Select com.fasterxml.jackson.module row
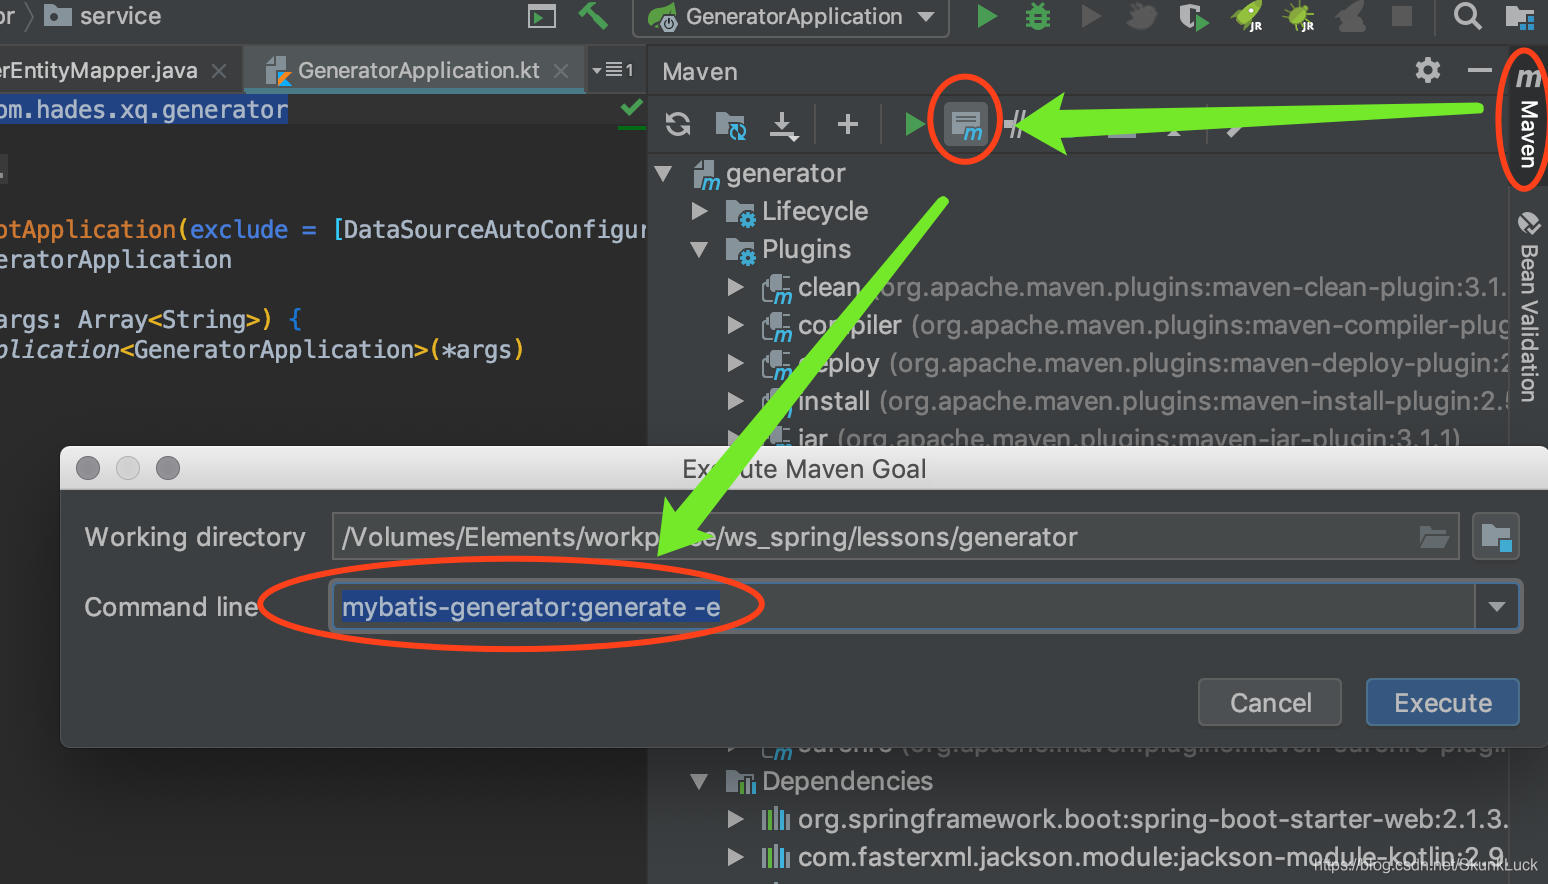Image resolution: width=1548 pixels, height=884 pixels. (x=1133, y=857)
